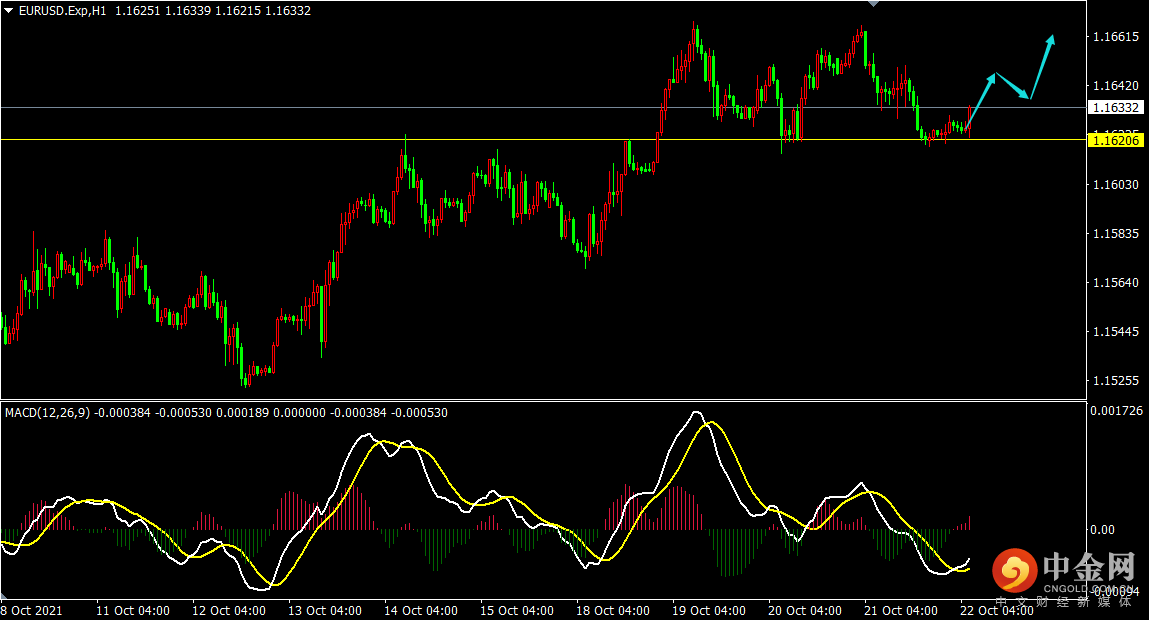Click the yellow level price tag 1.16206
Viewport: 1149px width, 620px height.
tap(1116, 140)
